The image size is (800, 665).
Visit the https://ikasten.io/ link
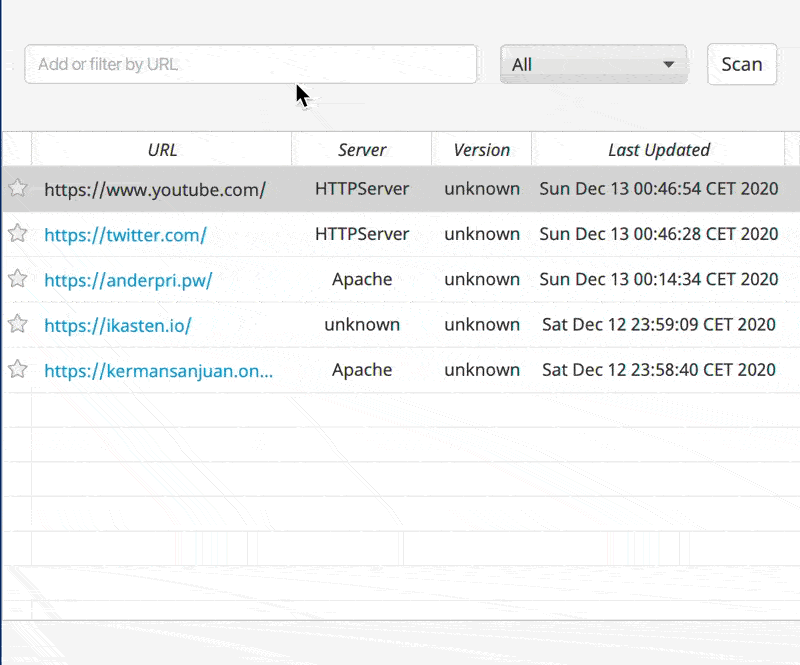(118, 325)
